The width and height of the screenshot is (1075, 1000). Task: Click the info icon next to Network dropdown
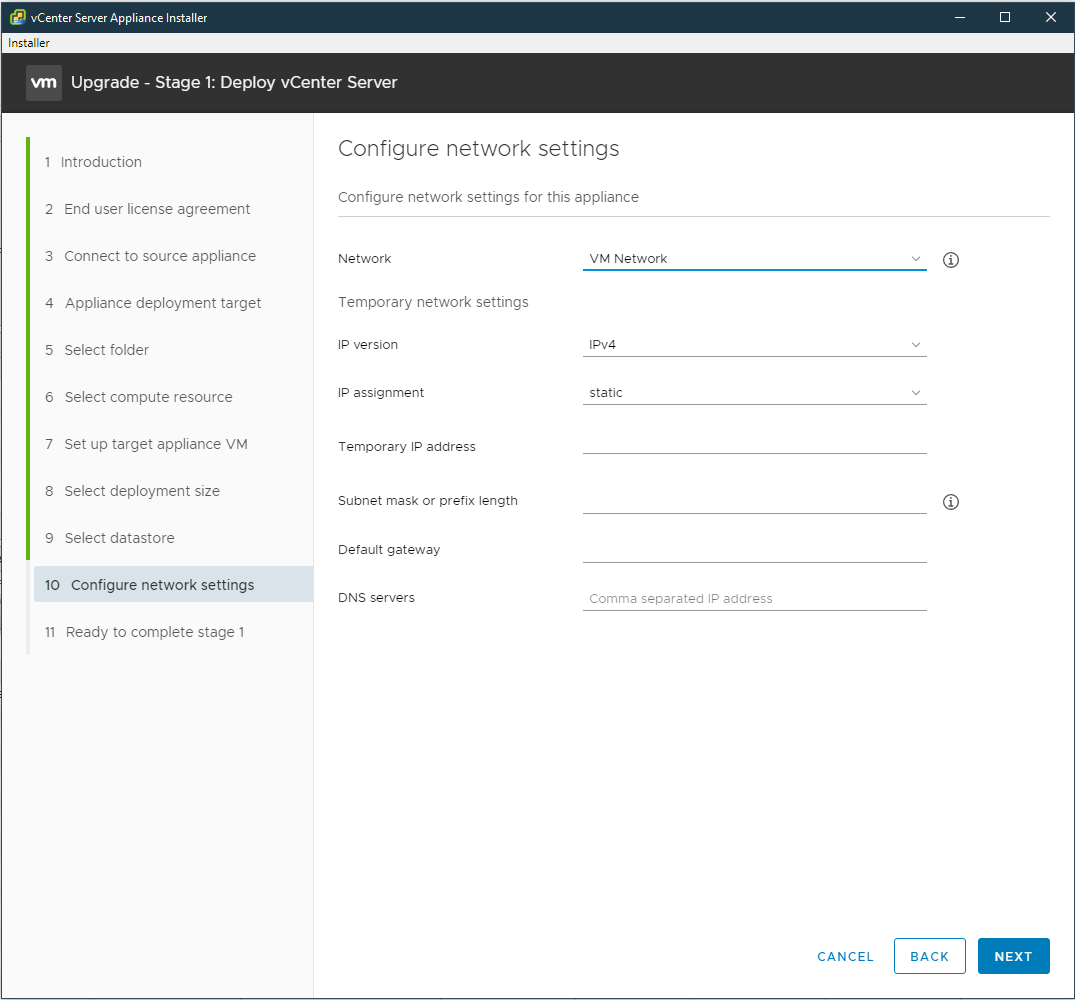pos(950,260)
